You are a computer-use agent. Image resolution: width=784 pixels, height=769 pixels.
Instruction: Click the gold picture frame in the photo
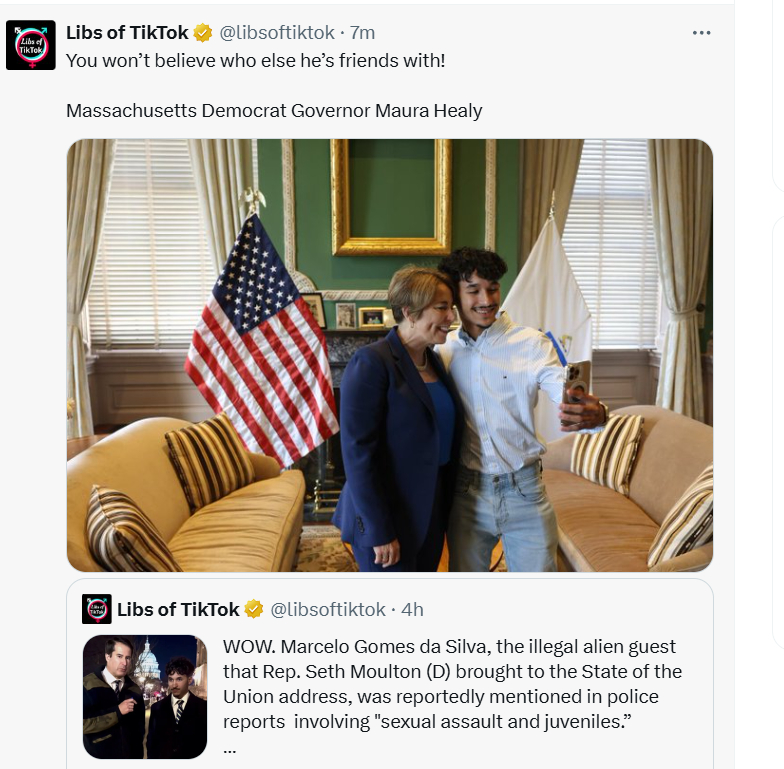[391, 200]
